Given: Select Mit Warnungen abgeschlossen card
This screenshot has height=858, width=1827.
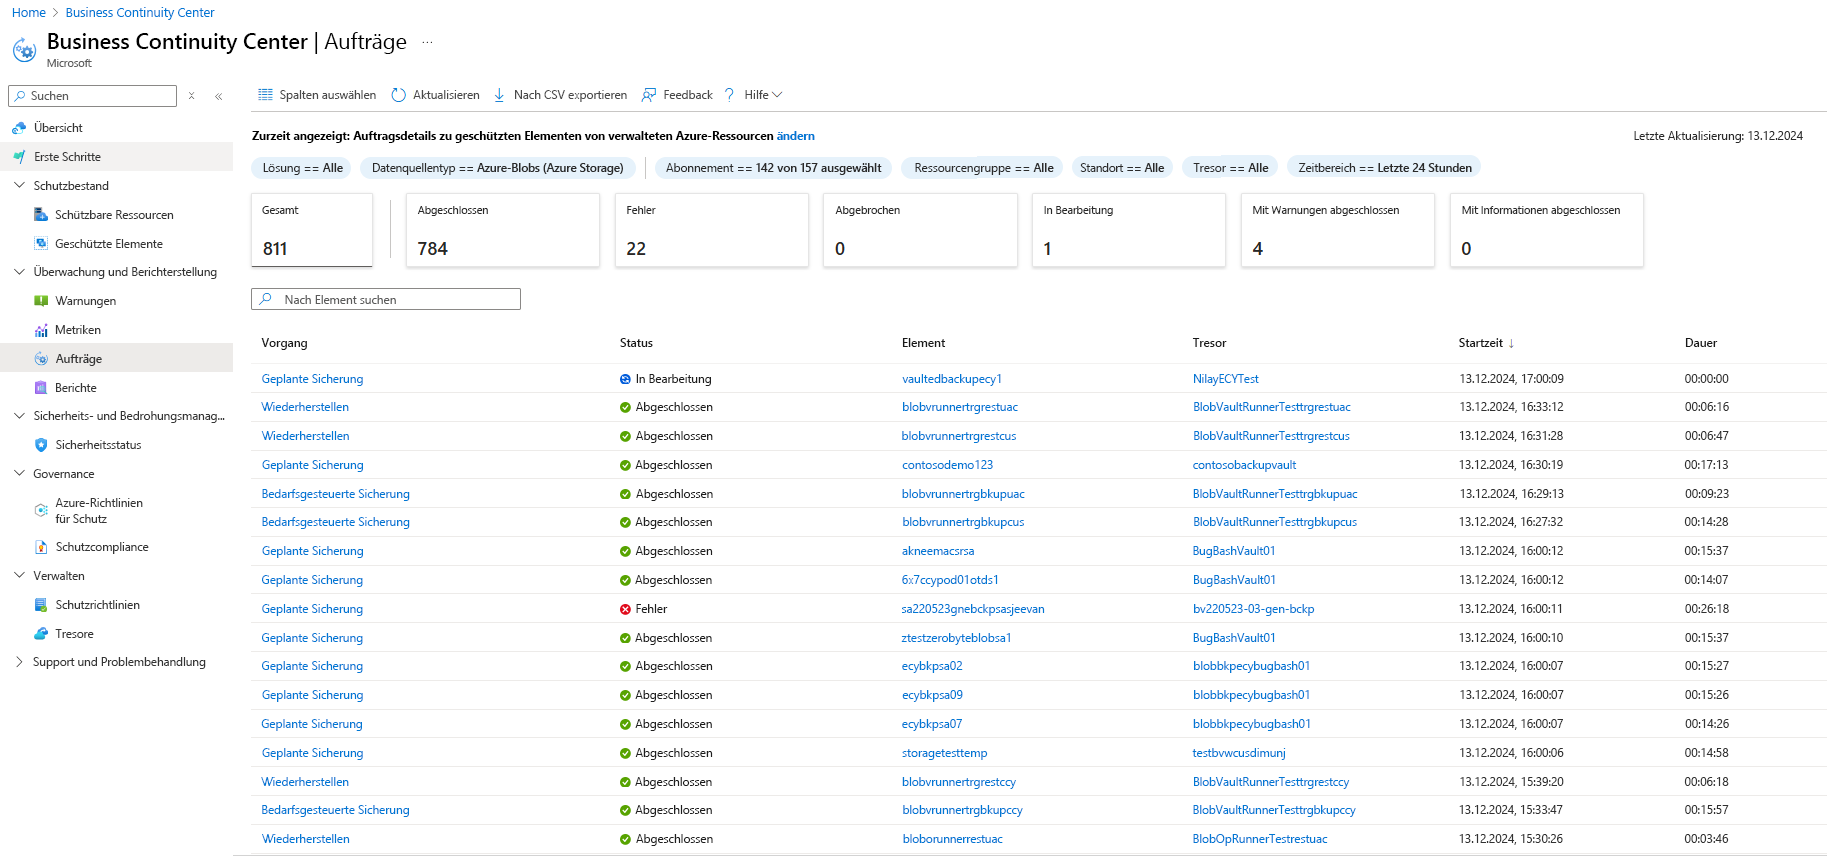Looking at the screenshot, I should (x=1338, y=230).
